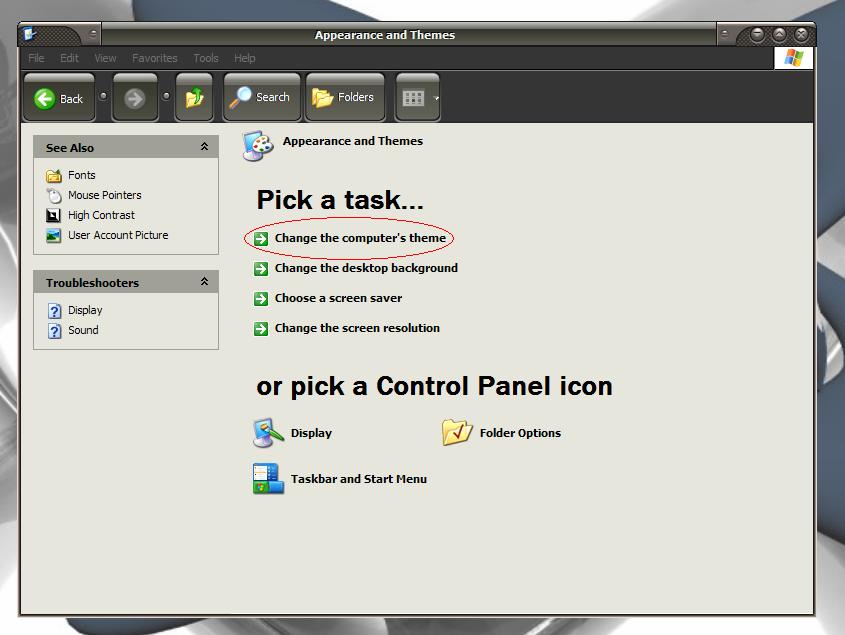Open the Edit menu
845x635 pixels.
69,58
